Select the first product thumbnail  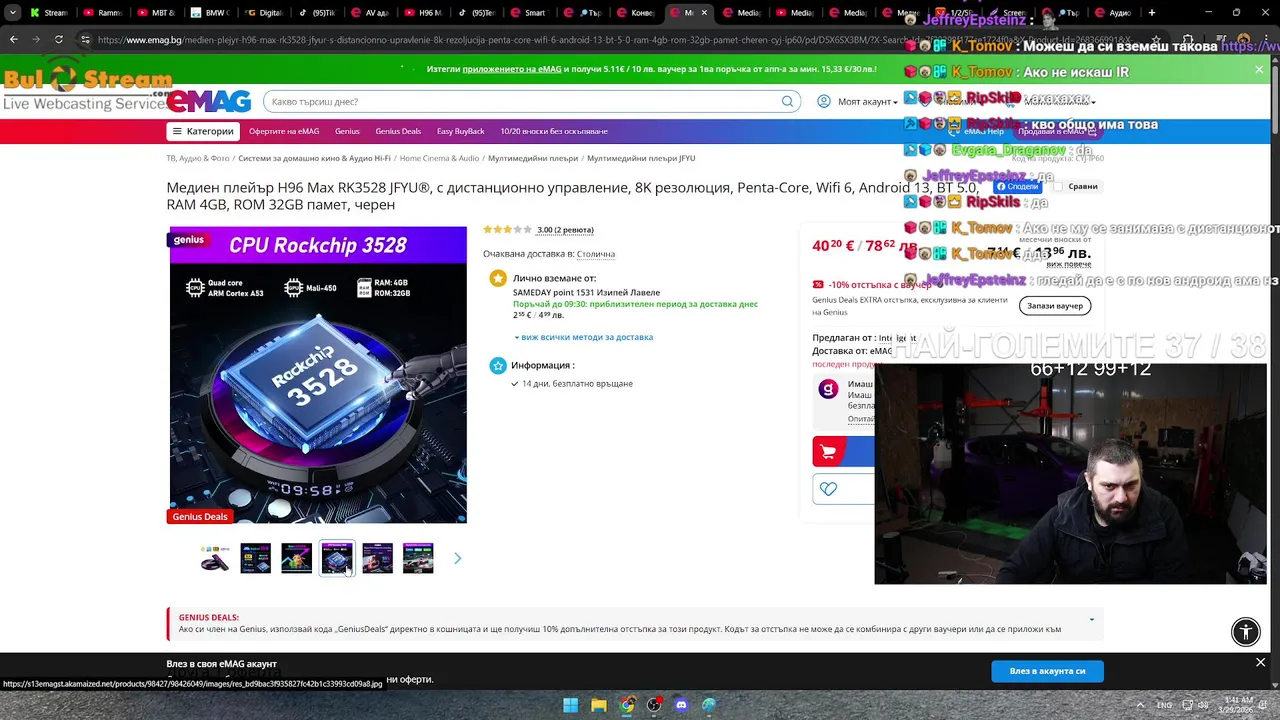(x=215, y=558)
